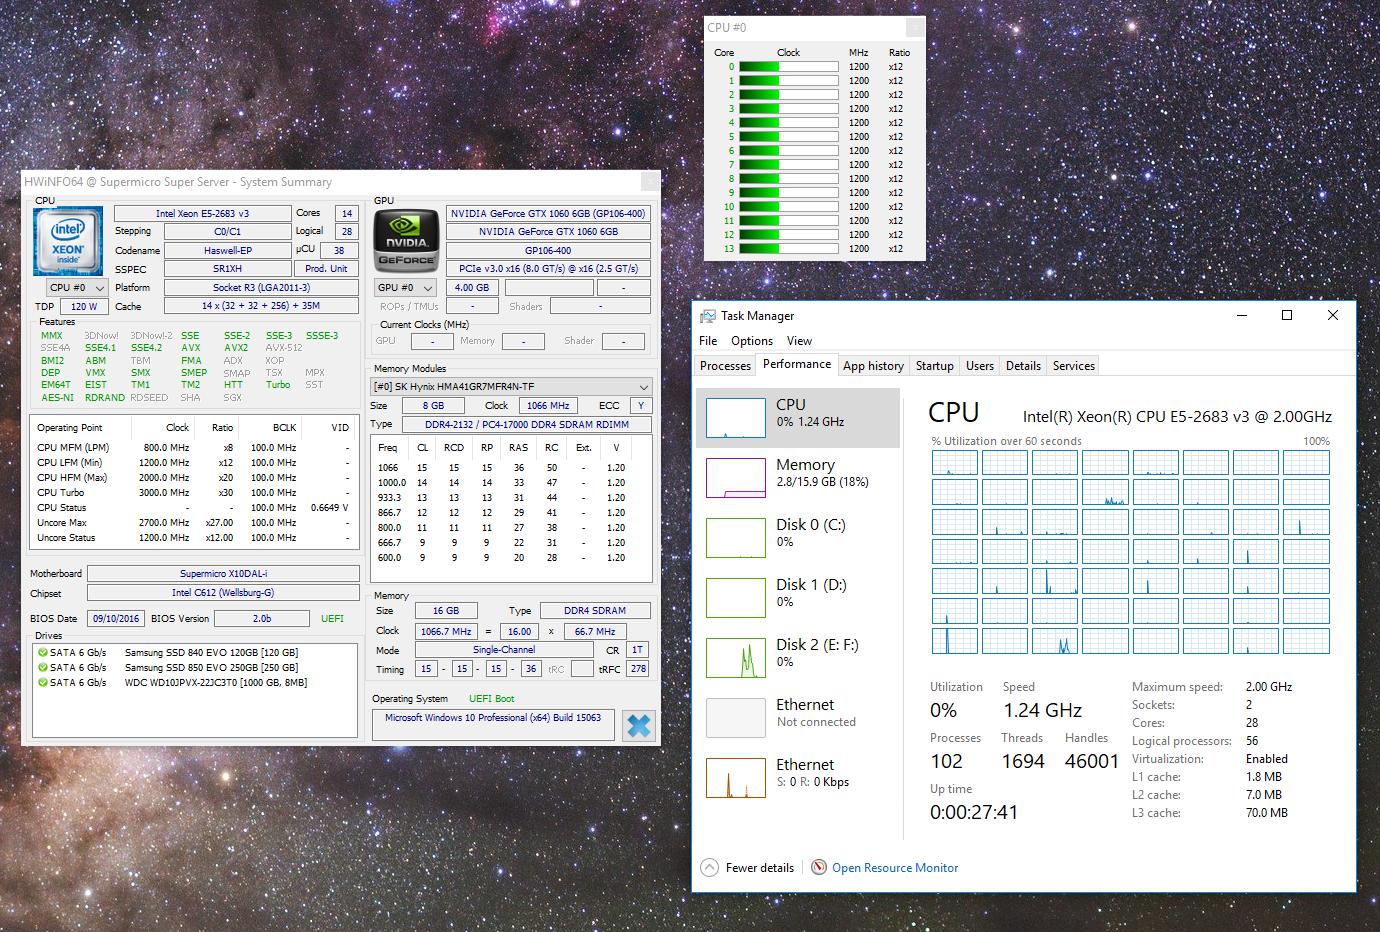The image size is (1380, 932).
Task: Maximize the Task Manager window
Action: pyautogui.click(x=1287, y=315)
